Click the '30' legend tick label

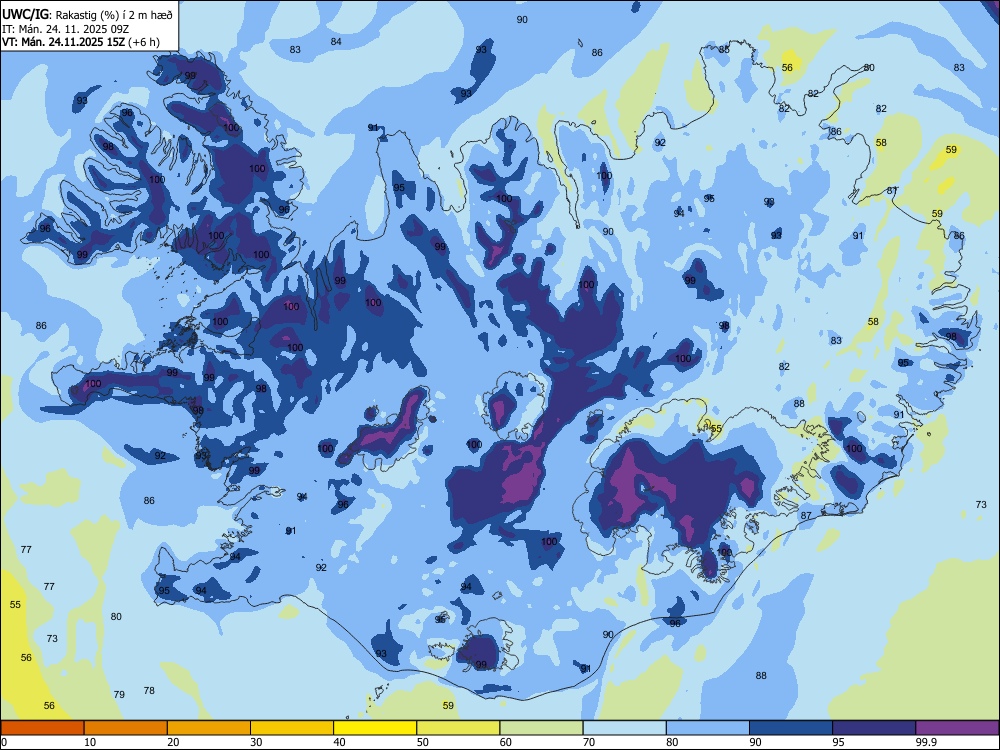256,742
